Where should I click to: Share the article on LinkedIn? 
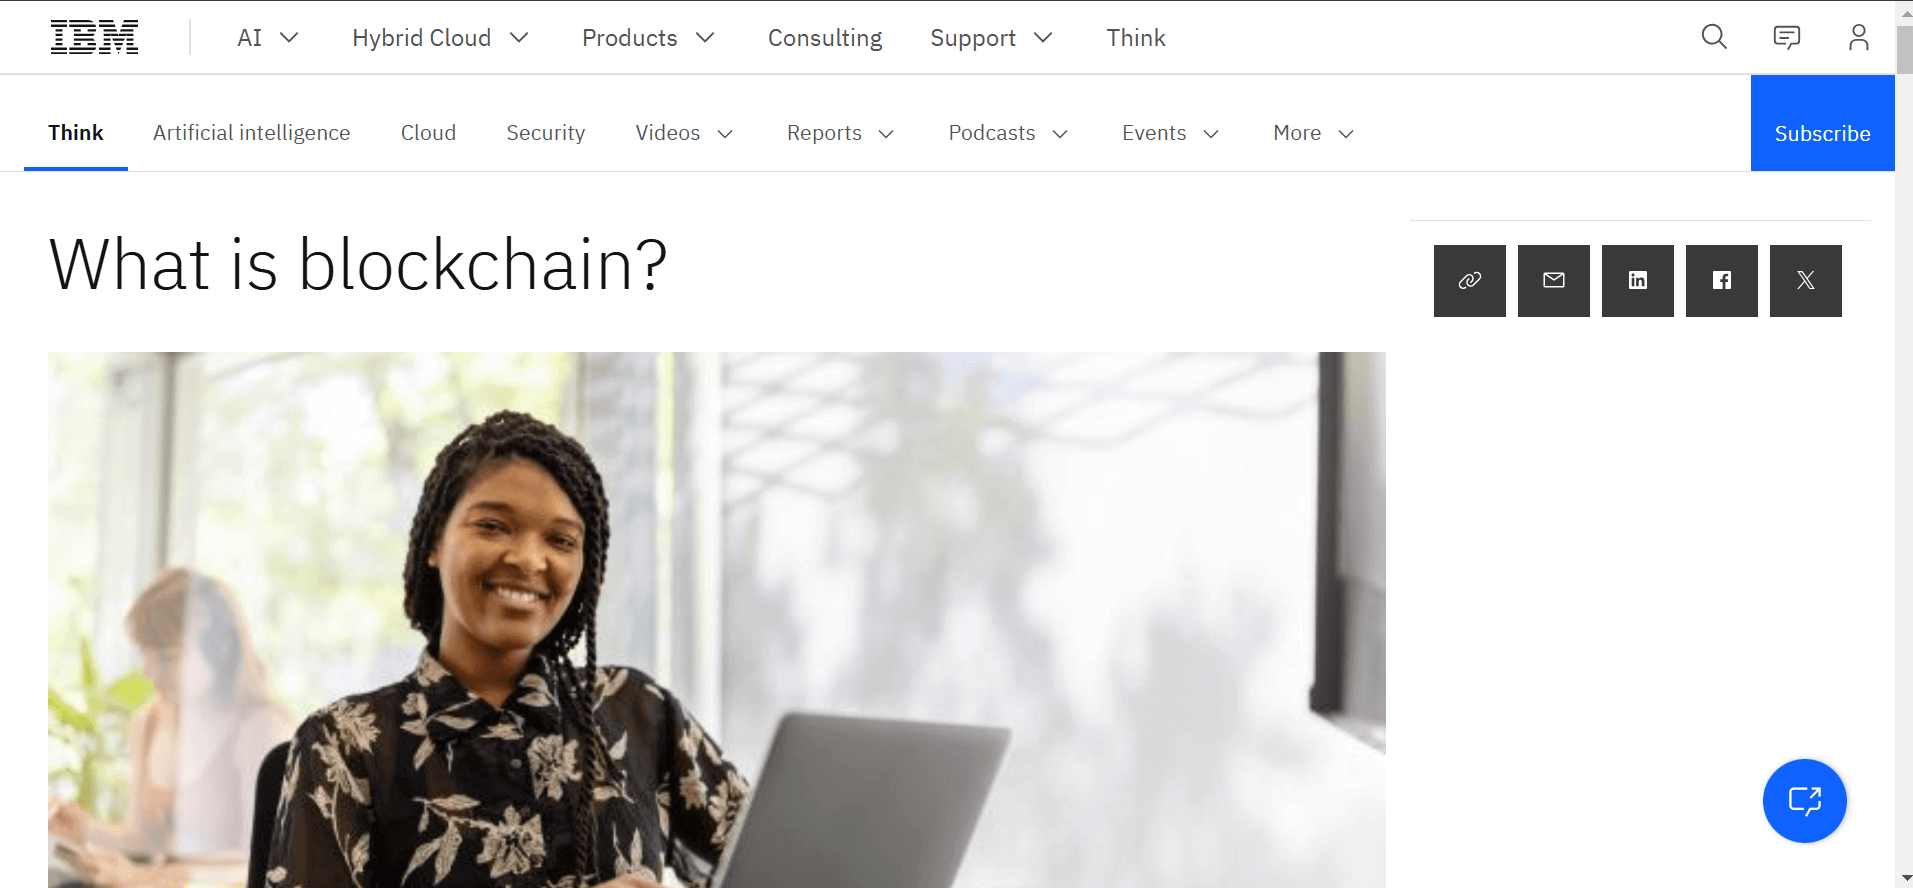coord(1637,281)
